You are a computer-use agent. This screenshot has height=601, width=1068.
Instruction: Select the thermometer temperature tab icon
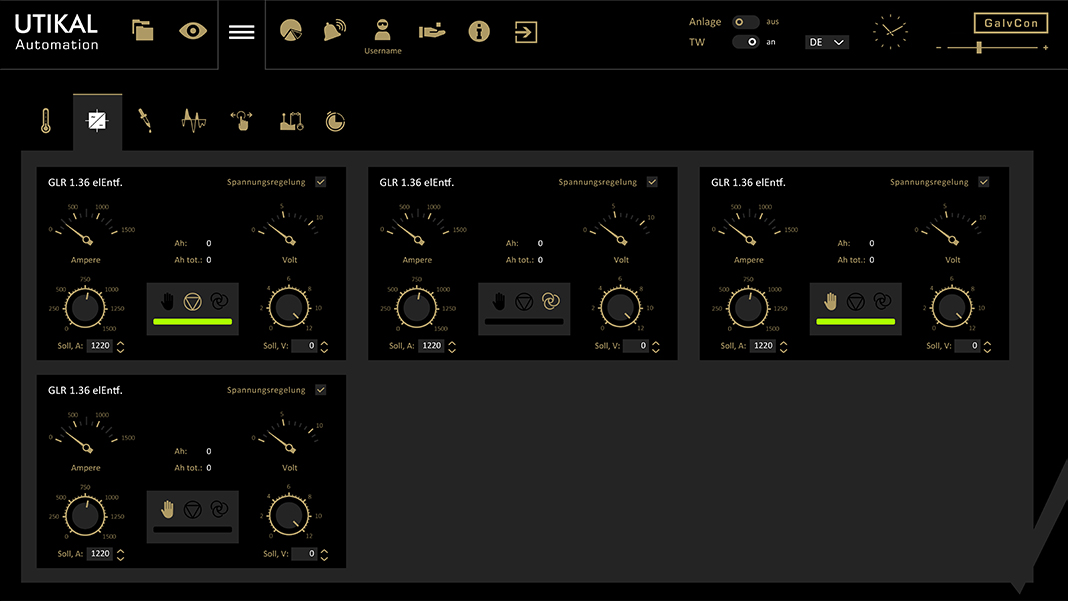(x=46, y=121)
